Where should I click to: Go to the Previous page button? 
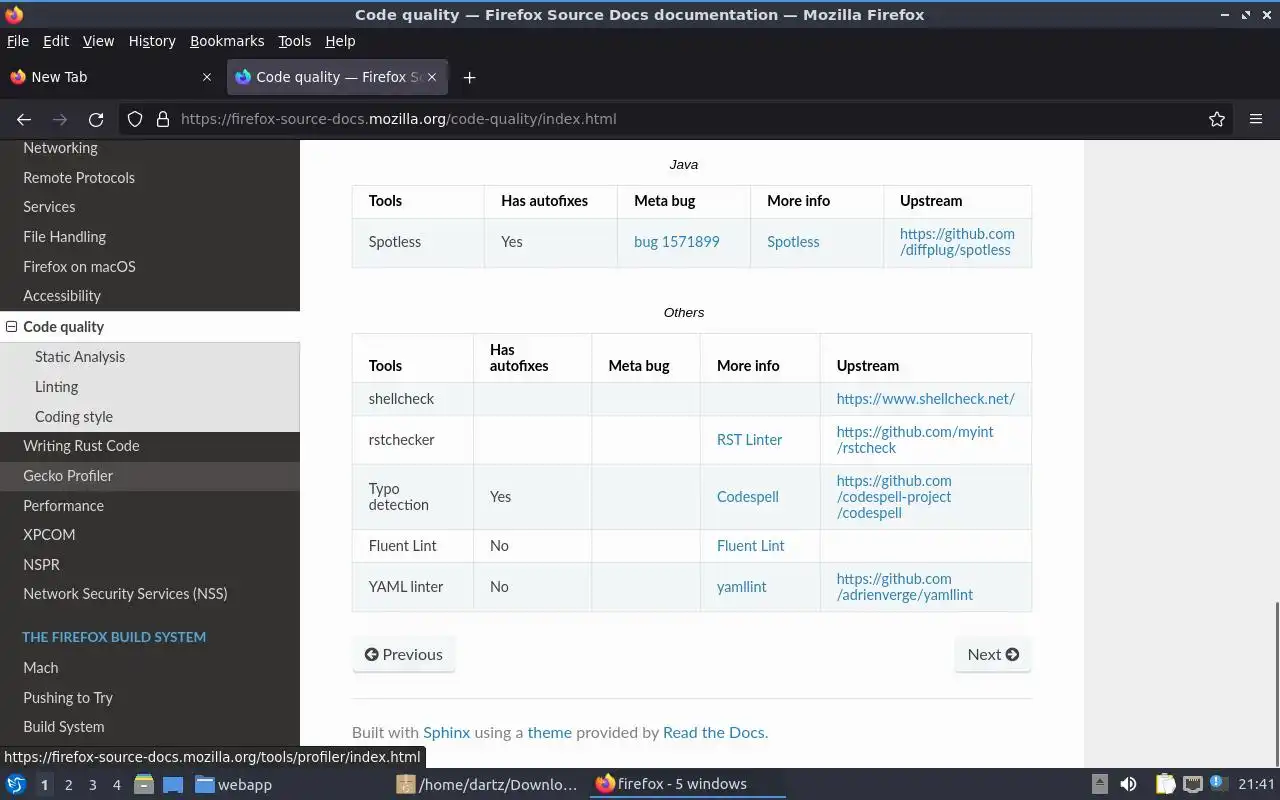tap(403, 654)
